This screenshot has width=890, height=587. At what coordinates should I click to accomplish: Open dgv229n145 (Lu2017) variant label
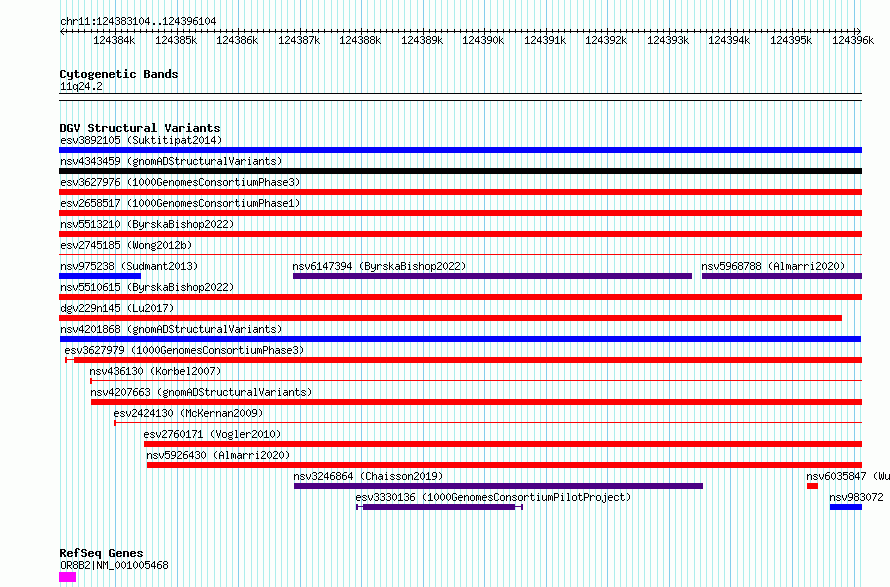click(x=117, y=308)
